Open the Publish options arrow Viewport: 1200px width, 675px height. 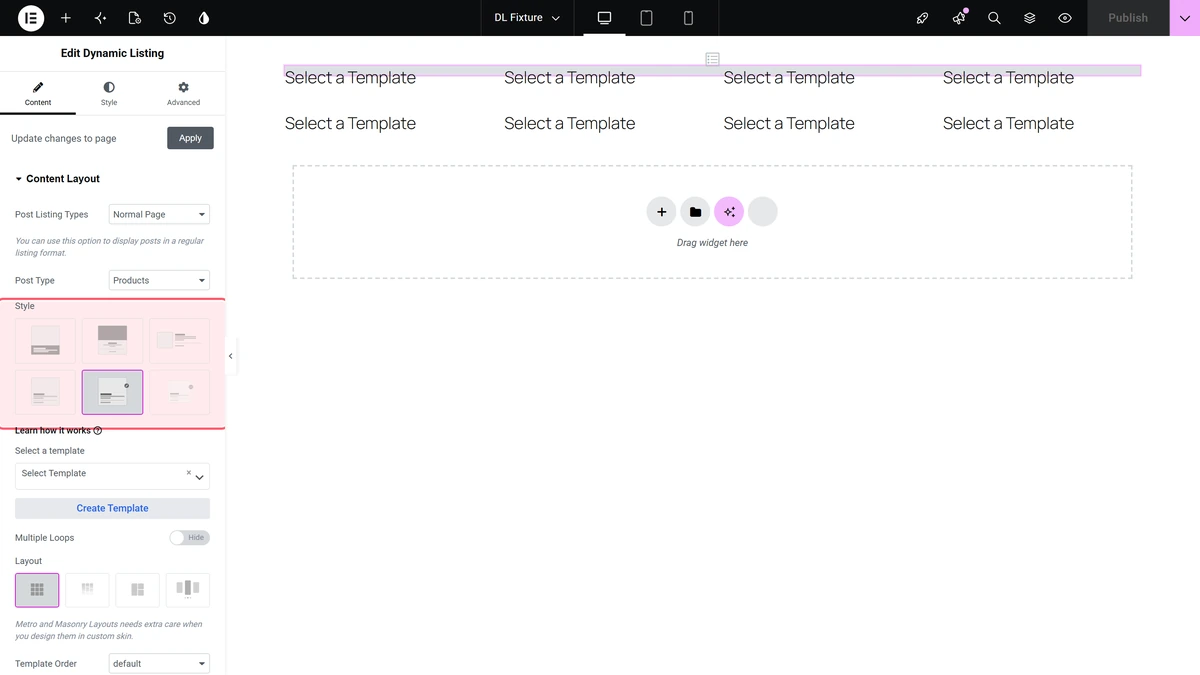(x=1185, y=18)
